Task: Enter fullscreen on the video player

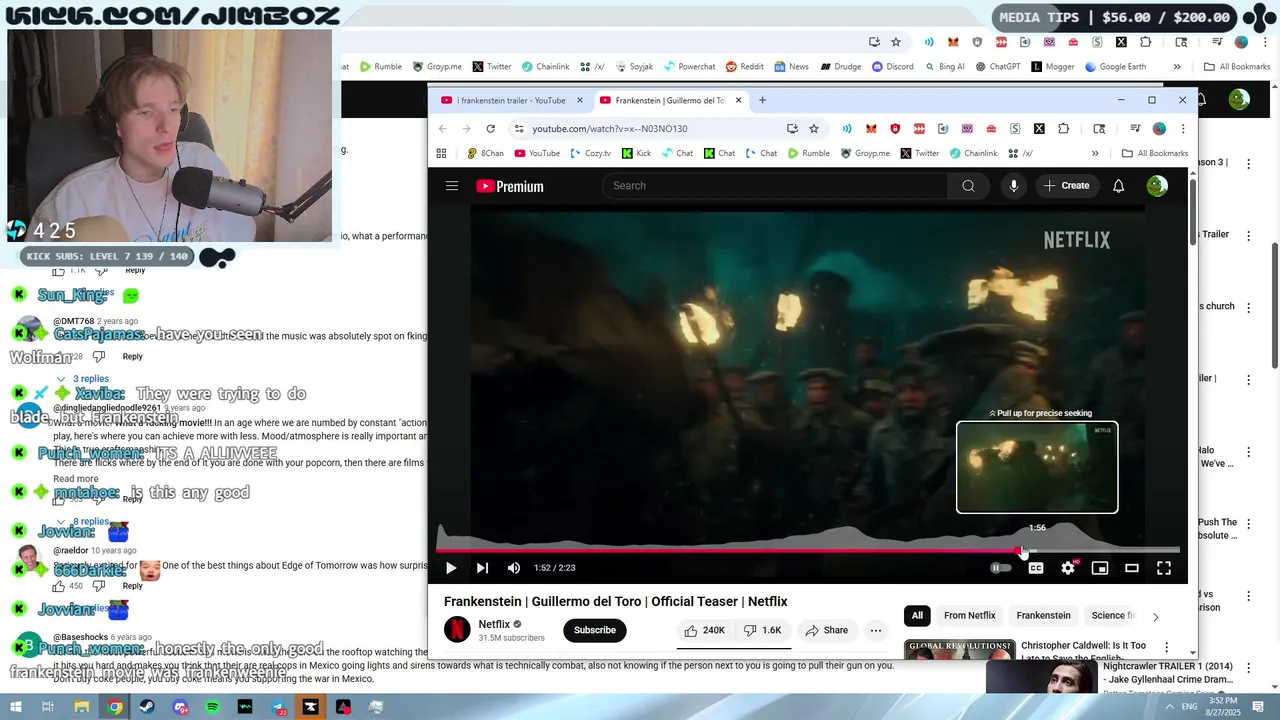Action: [1164, 568]
